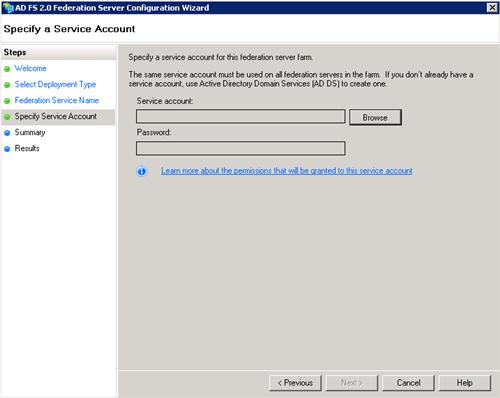Image resolution: width=500 pixels, height=398 pixels.
Task: Click the green bullet beside Specify Service Account
Action: click(x=7, y=117)
